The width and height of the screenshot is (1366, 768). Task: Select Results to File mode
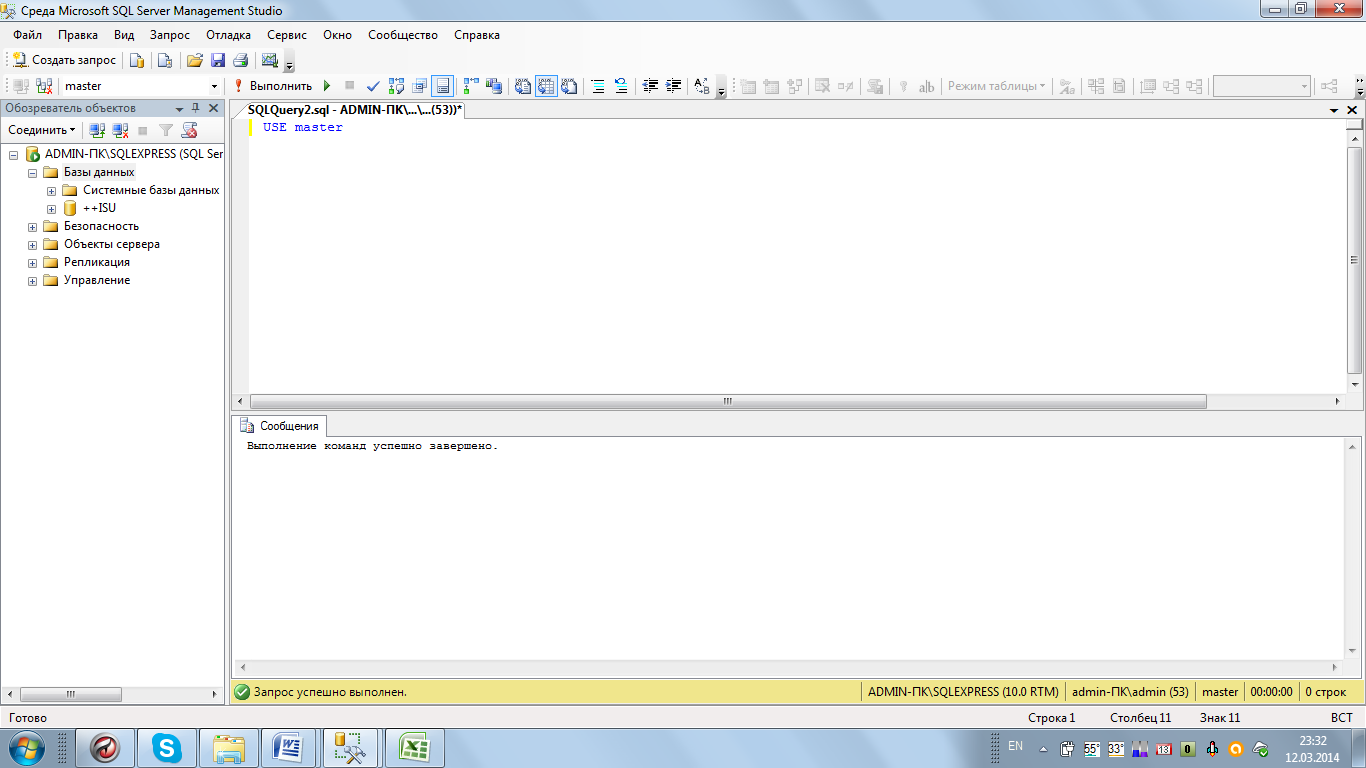(569, 86)
